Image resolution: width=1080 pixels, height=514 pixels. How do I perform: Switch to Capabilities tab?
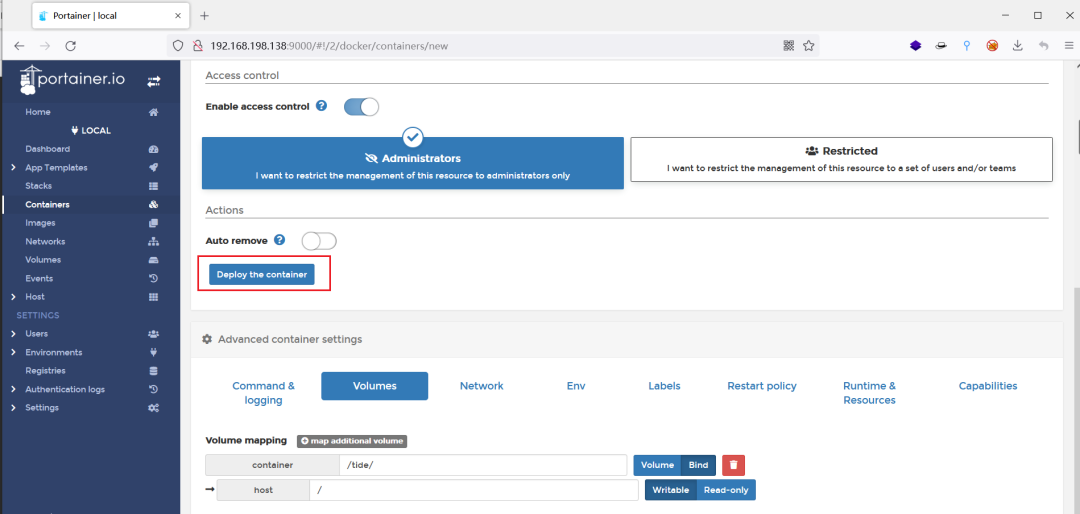988,386
